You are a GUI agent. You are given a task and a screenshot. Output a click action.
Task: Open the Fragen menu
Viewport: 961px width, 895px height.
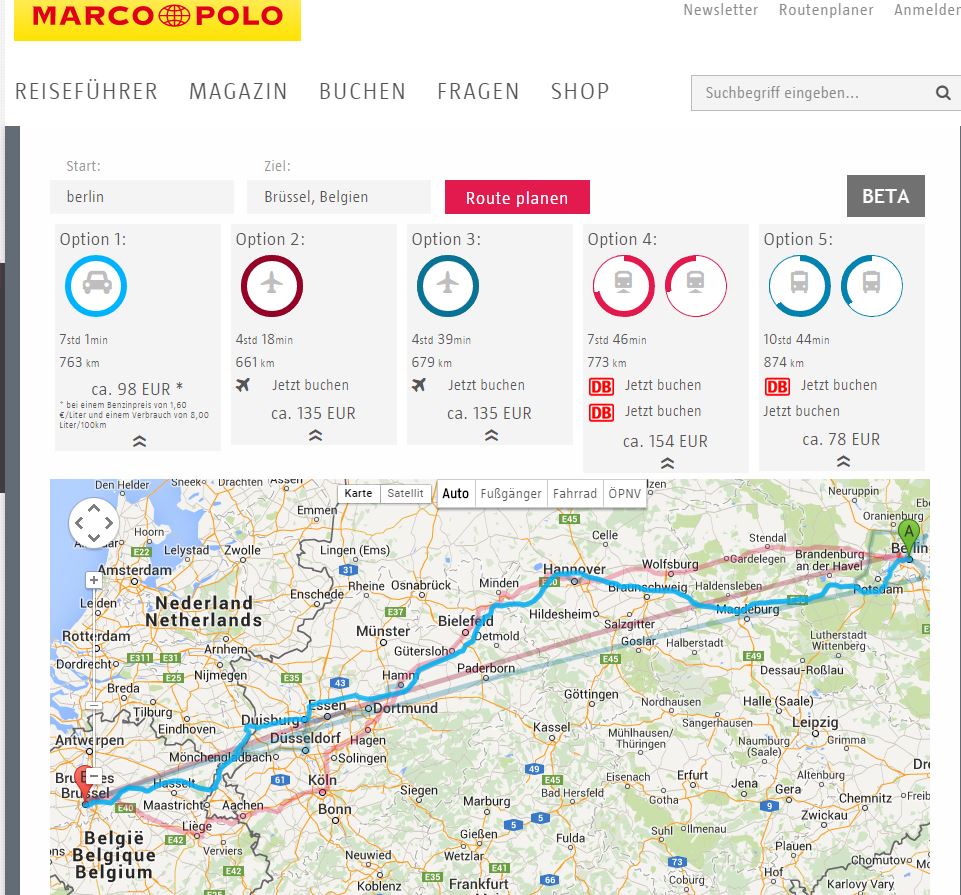click(478, 91)
